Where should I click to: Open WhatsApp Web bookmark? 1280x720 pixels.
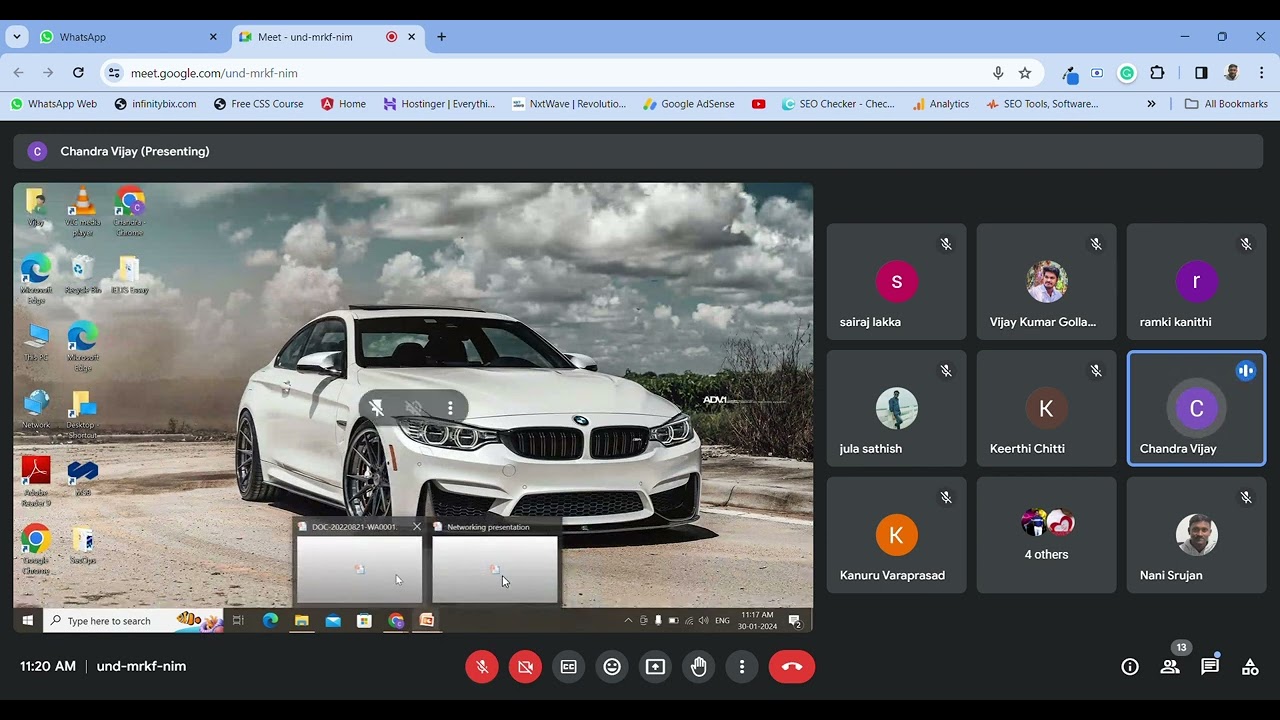[54, 104]
